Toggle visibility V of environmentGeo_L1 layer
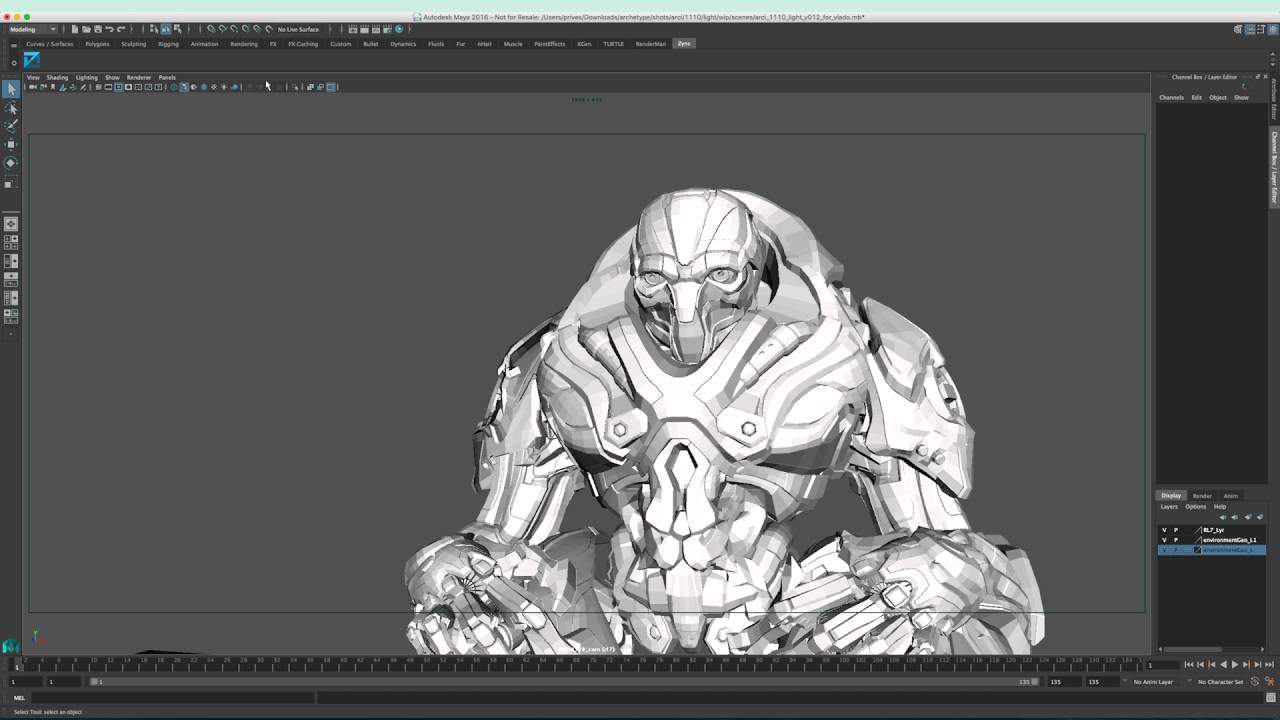This screenshot has width=1280, height=720. pos(1164,540)
